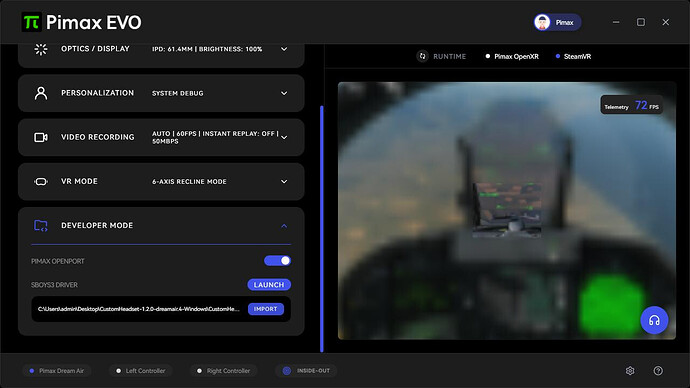The height and width of the screenshot is (388, 690).
Task: Launch the SBOYS3 driver
Action: pos(269,285)
